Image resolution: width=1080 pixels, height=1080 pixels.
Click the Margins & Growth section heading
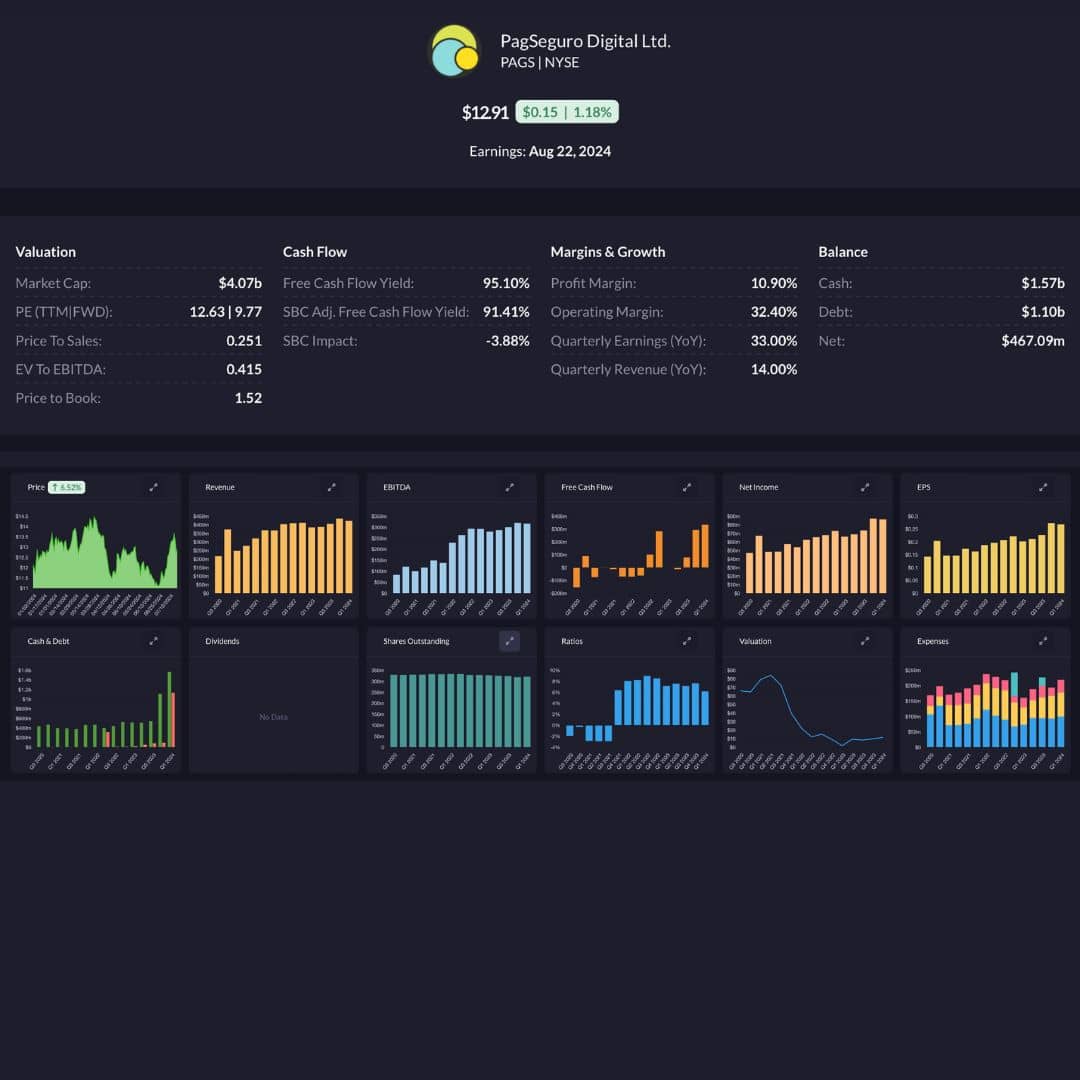[608, 252]
